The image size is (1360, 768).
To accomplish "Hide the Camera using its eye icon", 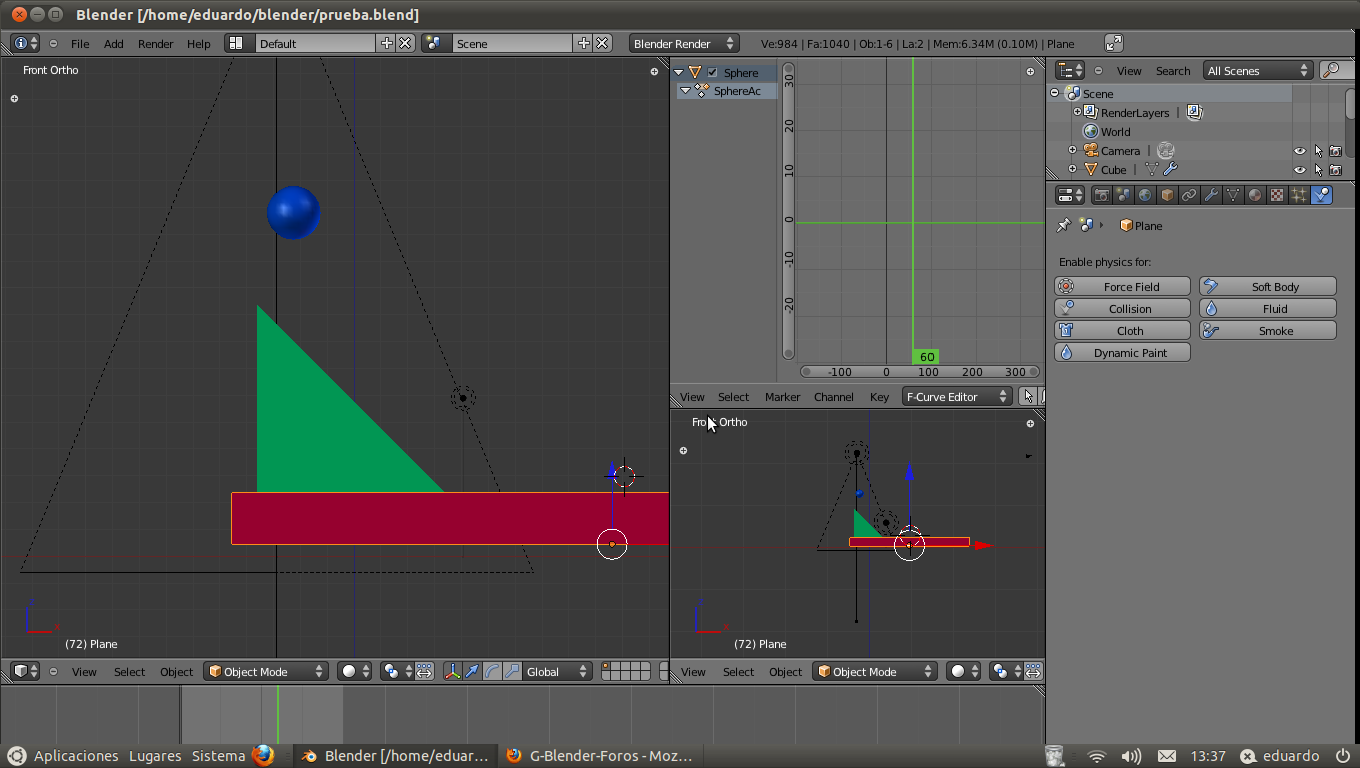I will click(x=1299, y=151).
